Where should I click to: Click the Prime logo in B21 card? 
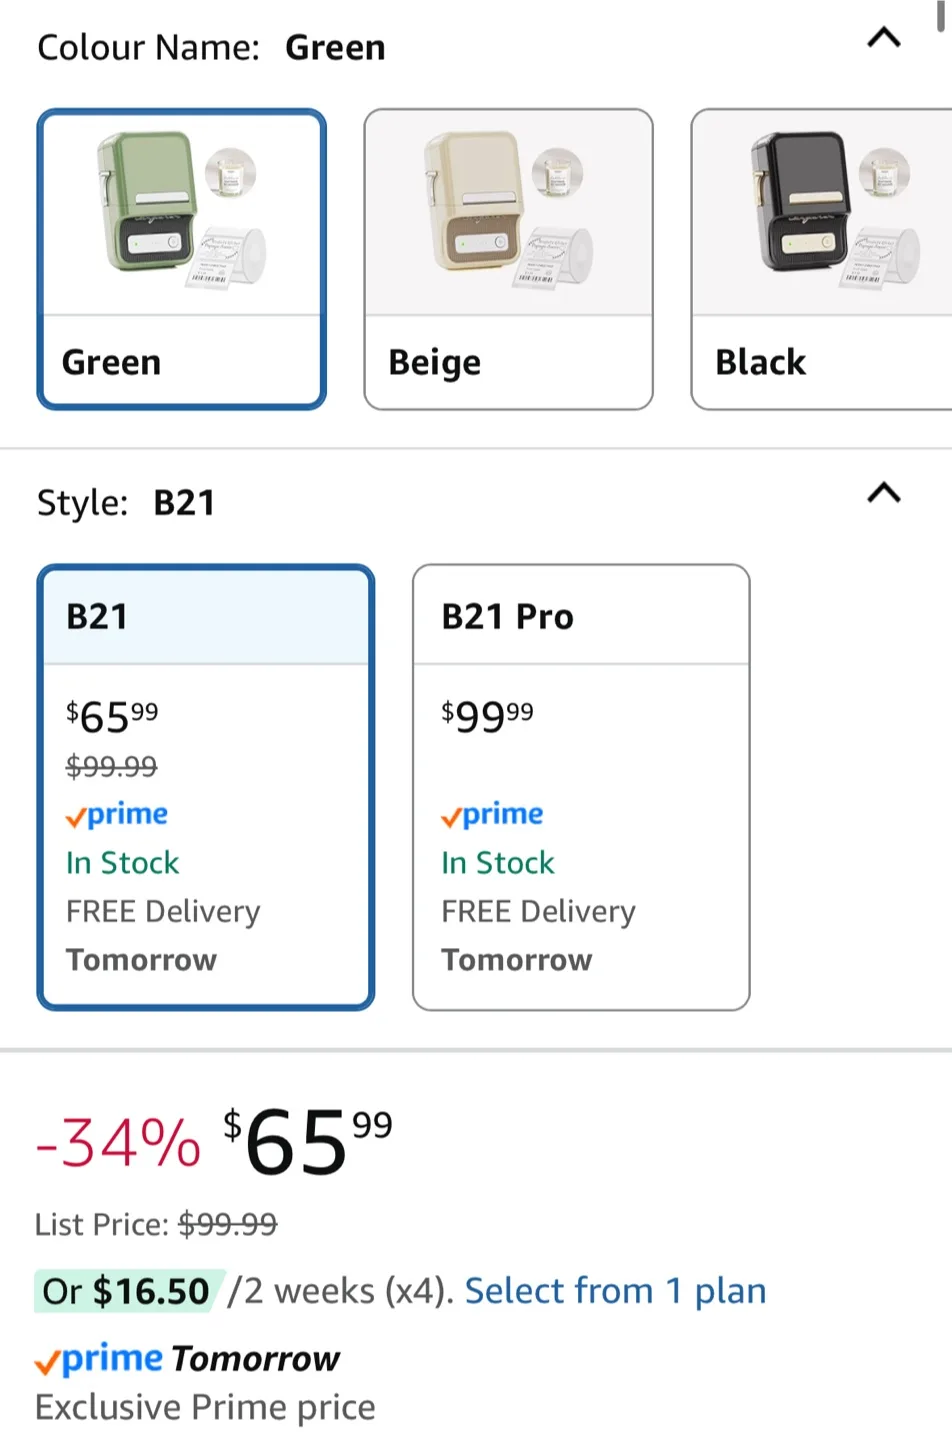(117, 815)
